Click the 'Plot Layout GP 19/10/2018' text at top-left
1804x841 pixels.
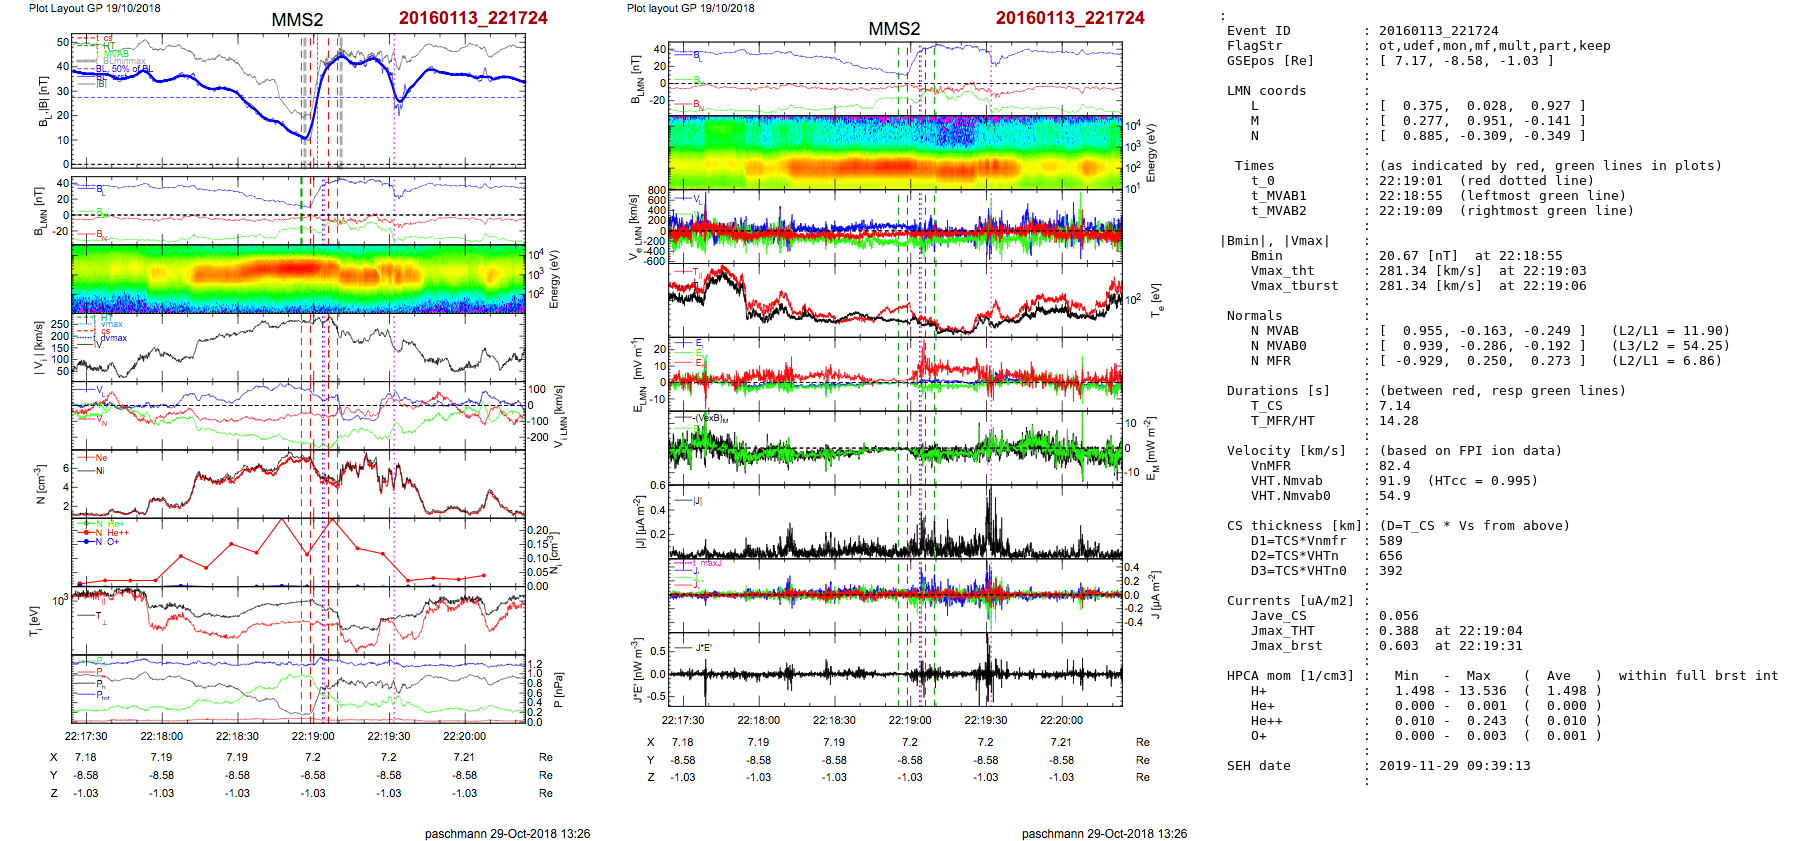(94, 8)
